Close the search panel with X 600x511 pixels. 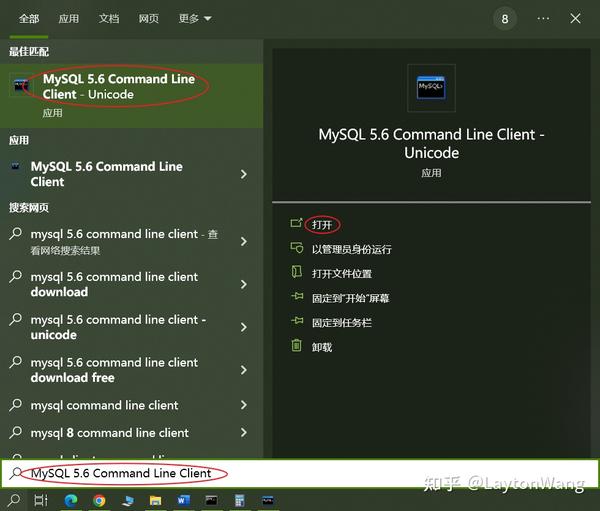[575, 18]
